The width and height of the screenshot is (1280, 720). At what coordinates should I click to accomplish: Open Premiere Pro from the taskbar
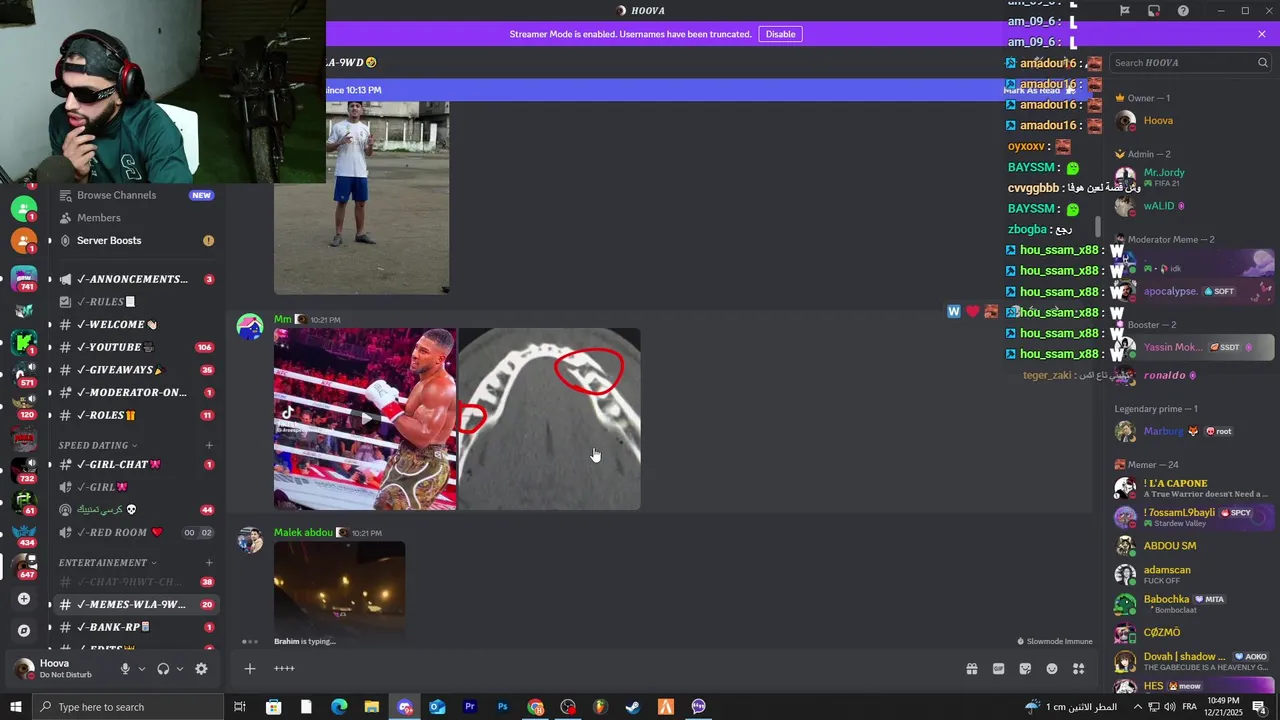(x=469, y=707)
